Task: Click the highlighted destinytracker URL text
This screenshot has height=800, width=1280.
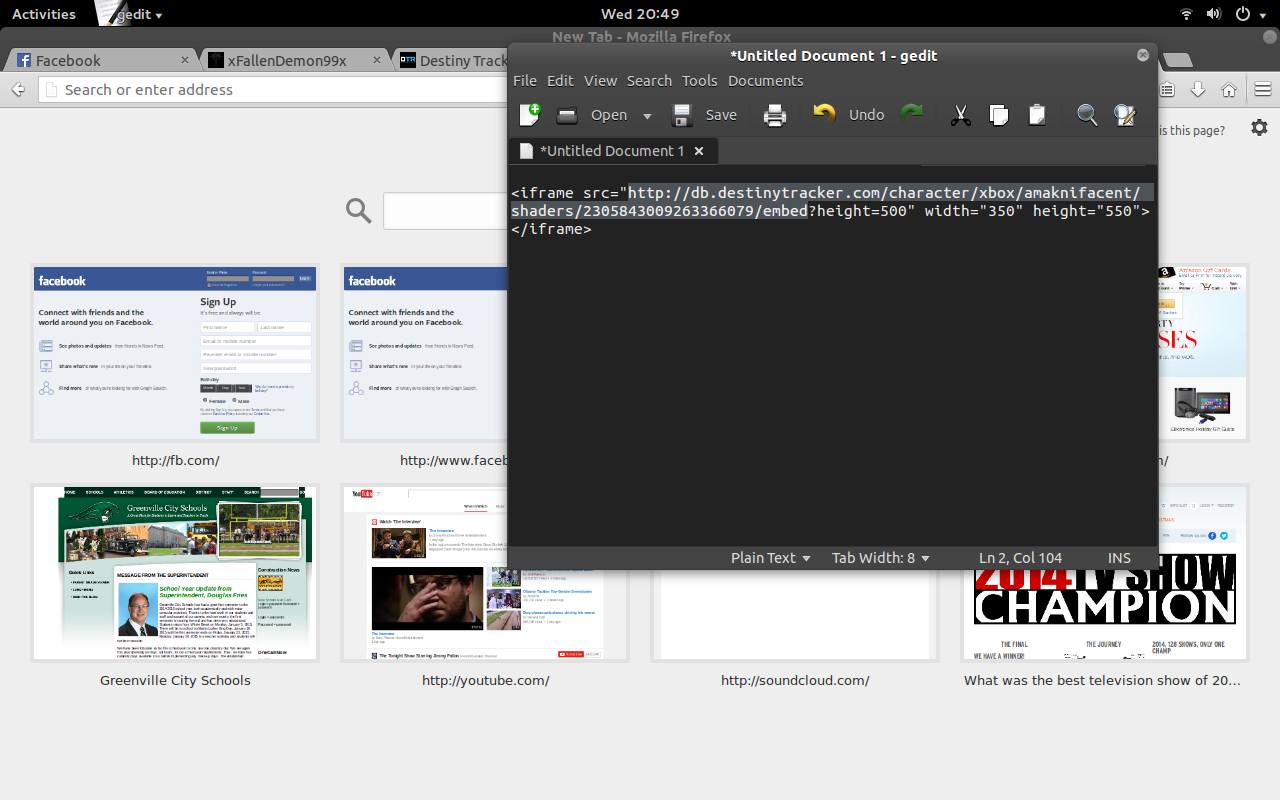Action: click(830, 202)
